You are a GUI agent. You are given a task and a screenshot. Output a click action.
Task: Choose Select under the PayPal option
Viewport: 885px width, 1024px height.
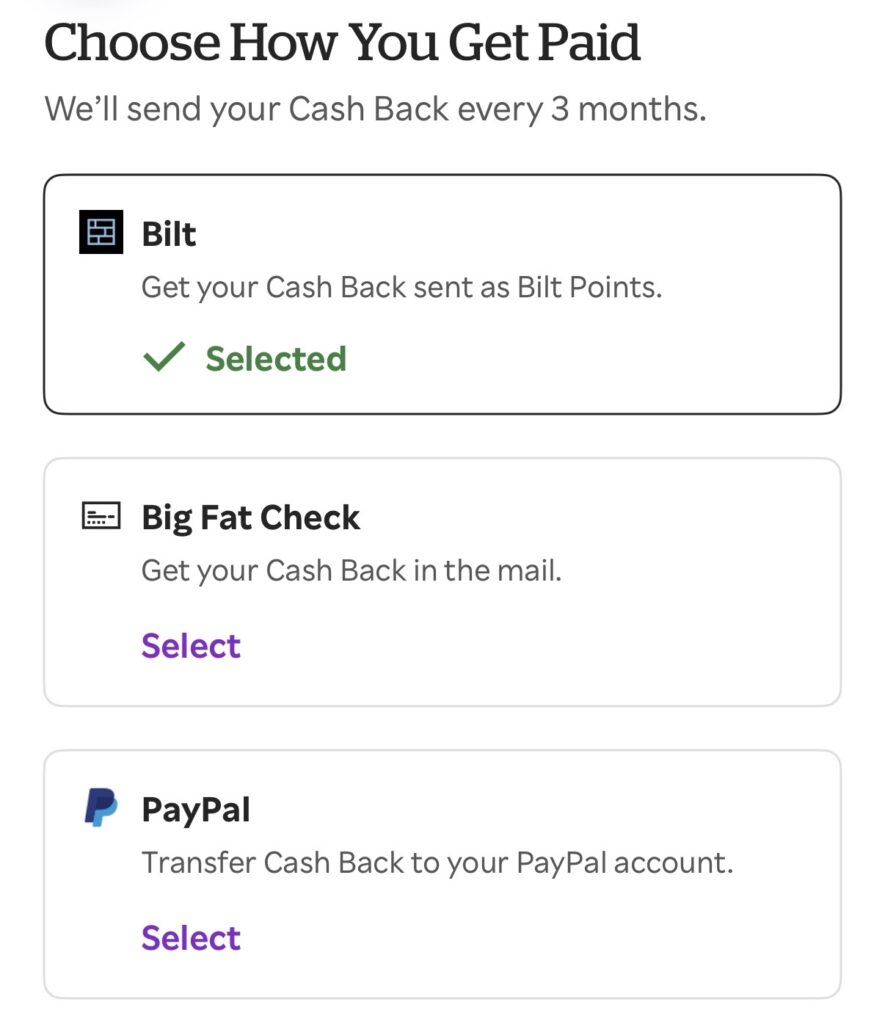click(191, 938)
